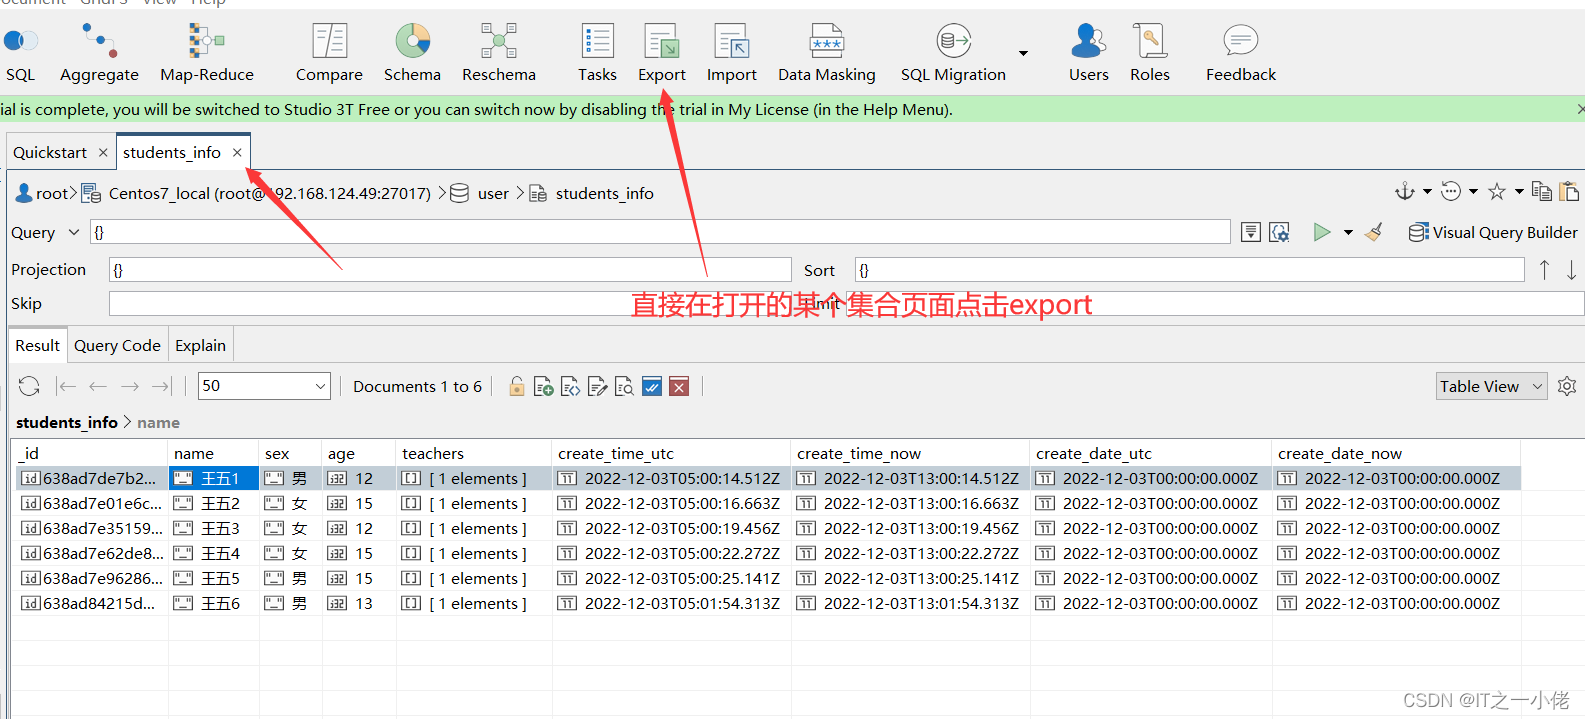The image size is (1585, 719).
Task: Click the down arrow beside the Sort field
Action: [x=1572, y=270]
